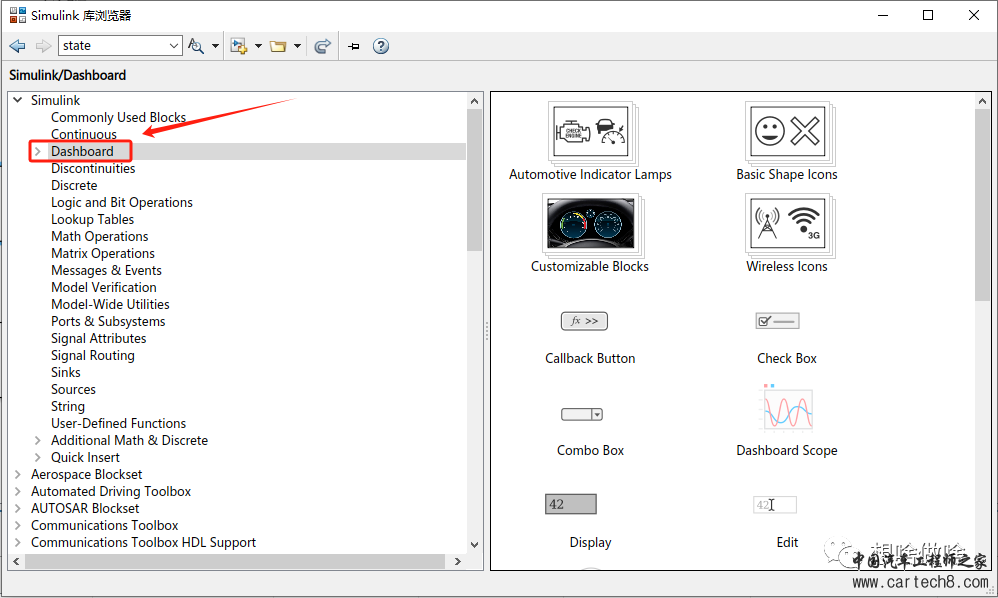The width and height of the screenshot is (998, 598).
Task: Select Model-Wide Utilities library
Action: click(110, 304)
